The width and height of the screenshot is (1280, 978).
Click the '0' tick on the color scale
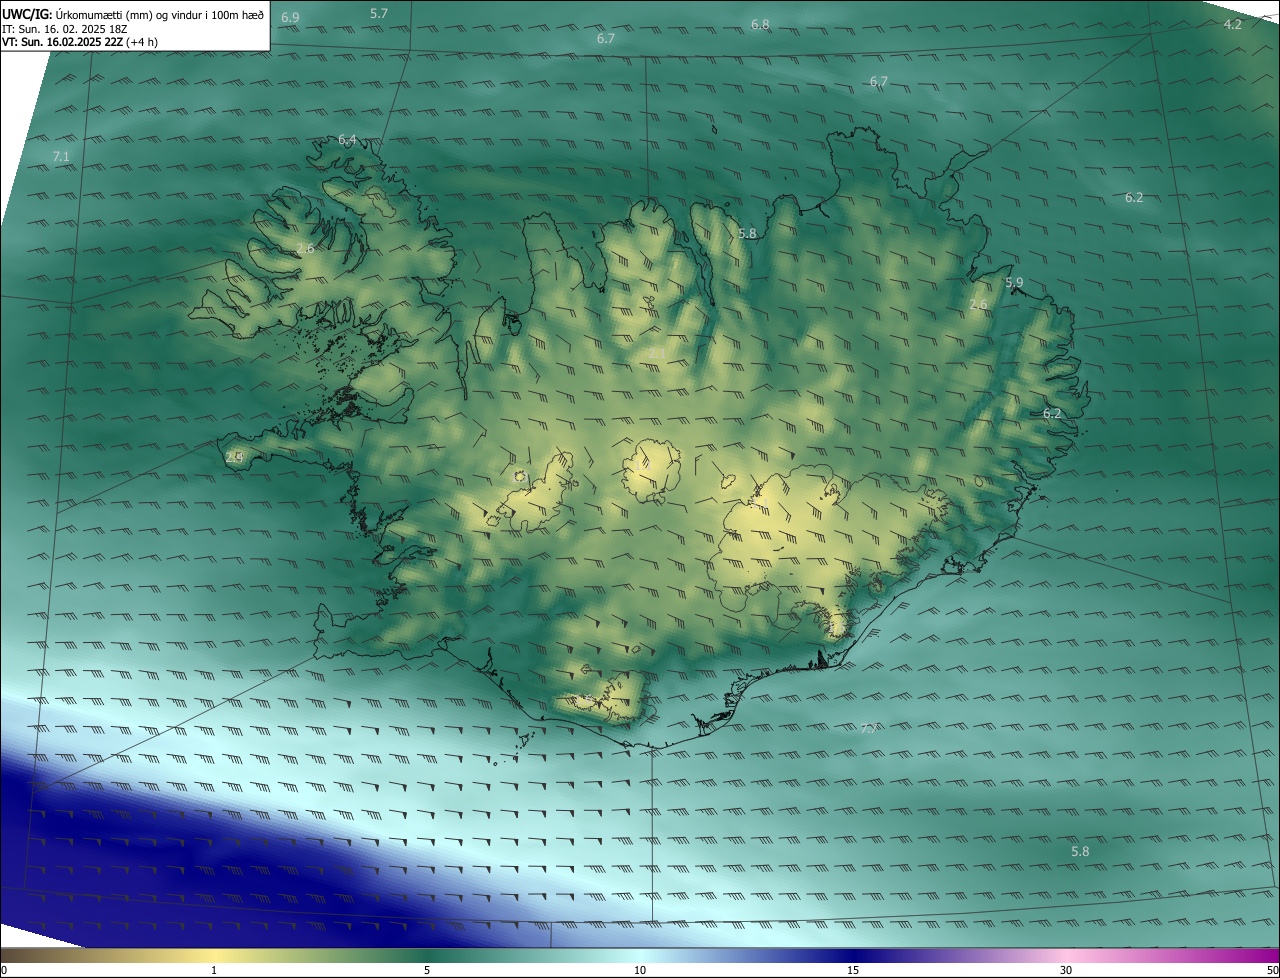(x=4, y=970)
